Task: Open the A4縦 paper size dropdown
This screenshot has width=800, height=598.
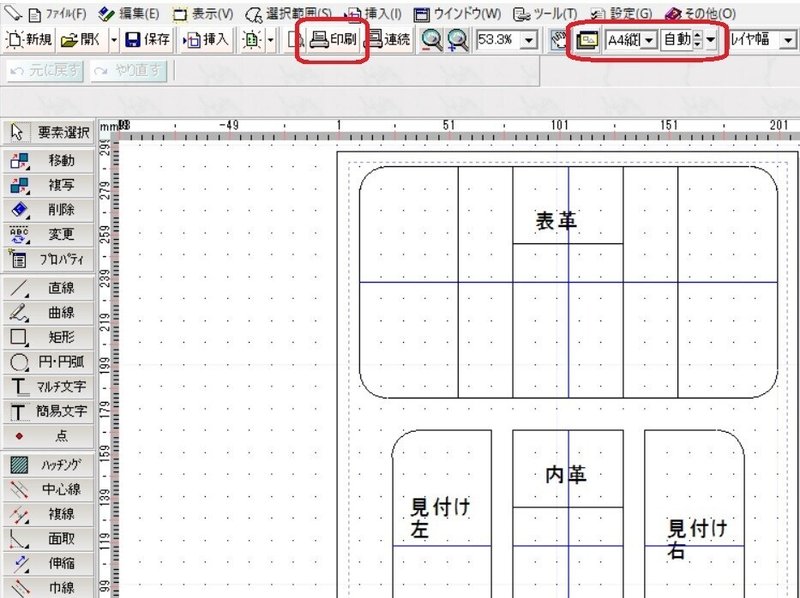Action: (648, 40)
